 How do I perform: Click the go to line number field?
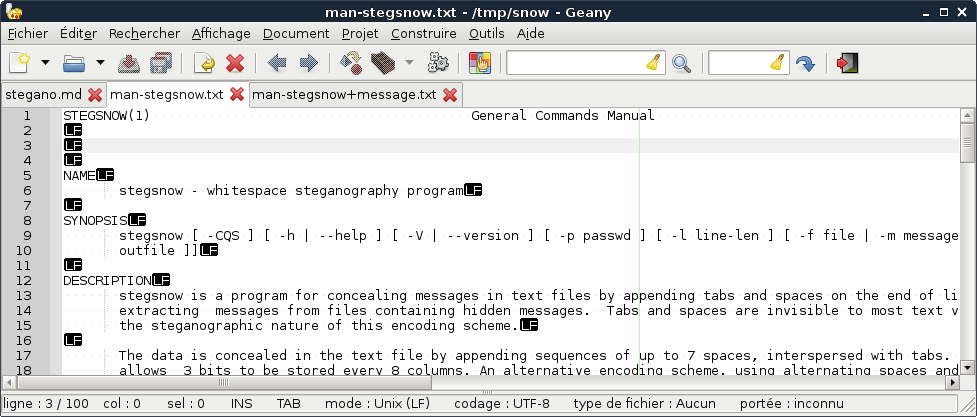coord(739,63)
